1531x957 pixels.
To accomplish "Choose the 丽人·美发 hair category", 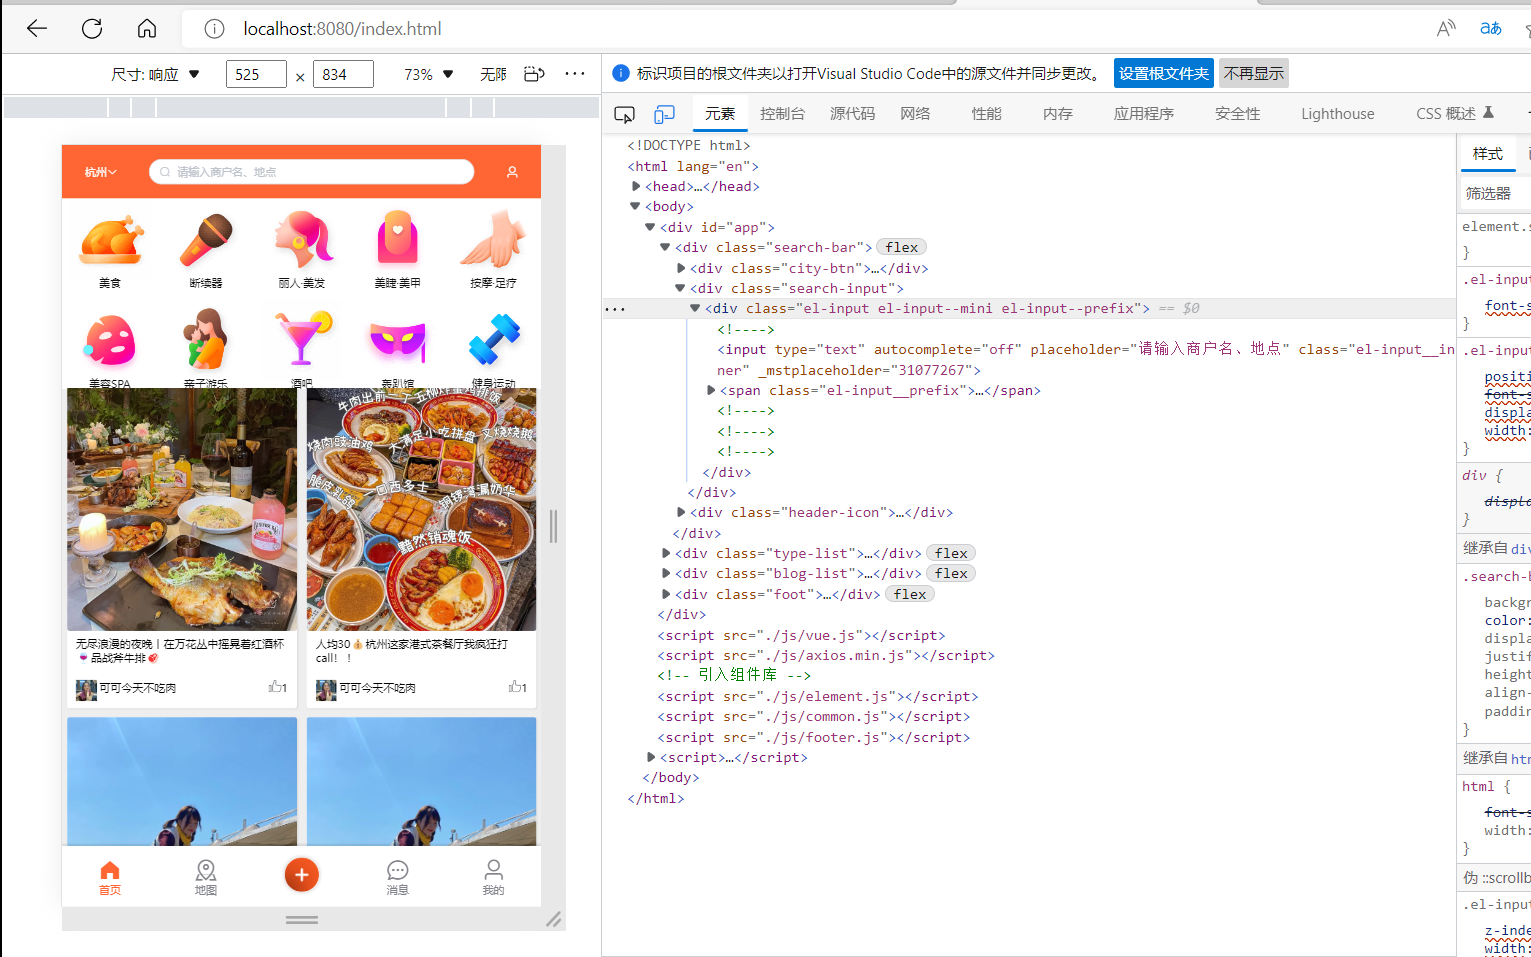I will (x=302, y=250).
